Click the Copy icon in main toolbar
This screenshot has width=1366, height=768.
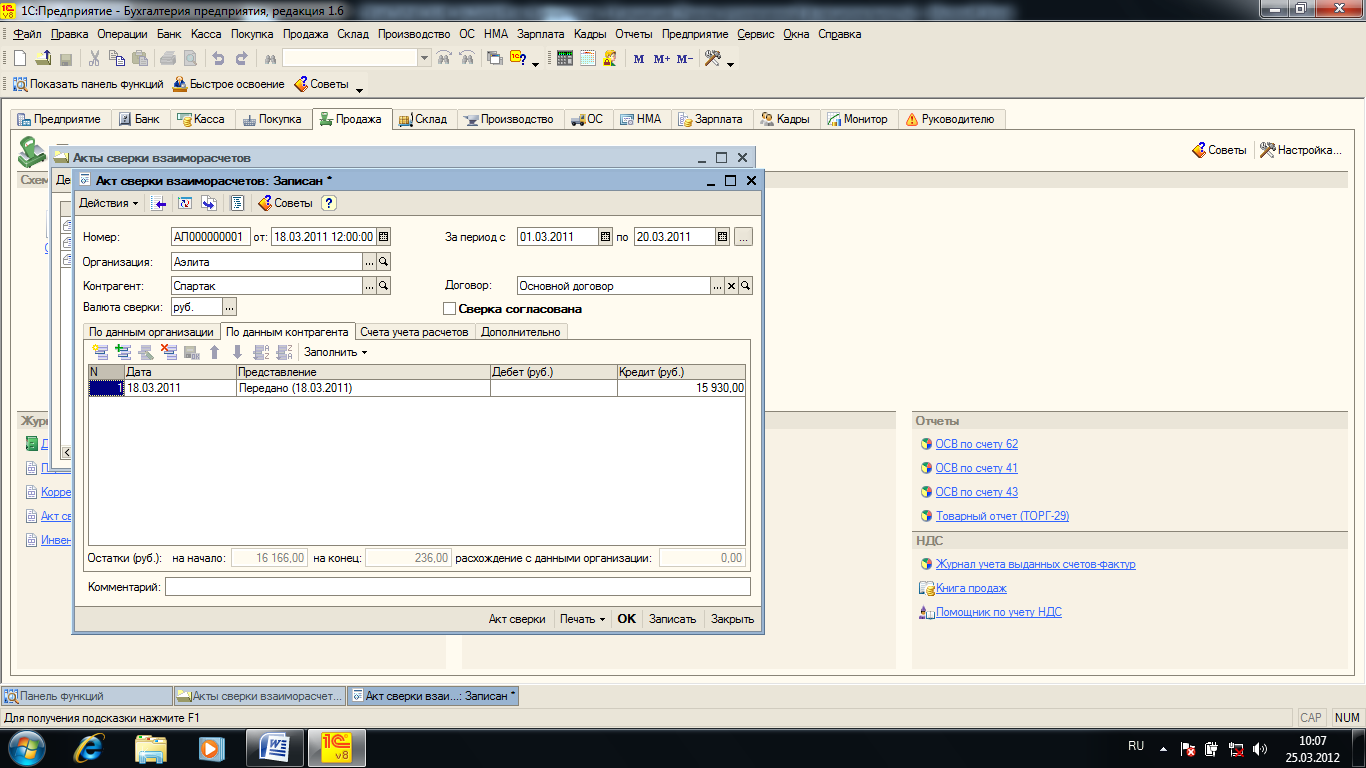coord(117,59)
